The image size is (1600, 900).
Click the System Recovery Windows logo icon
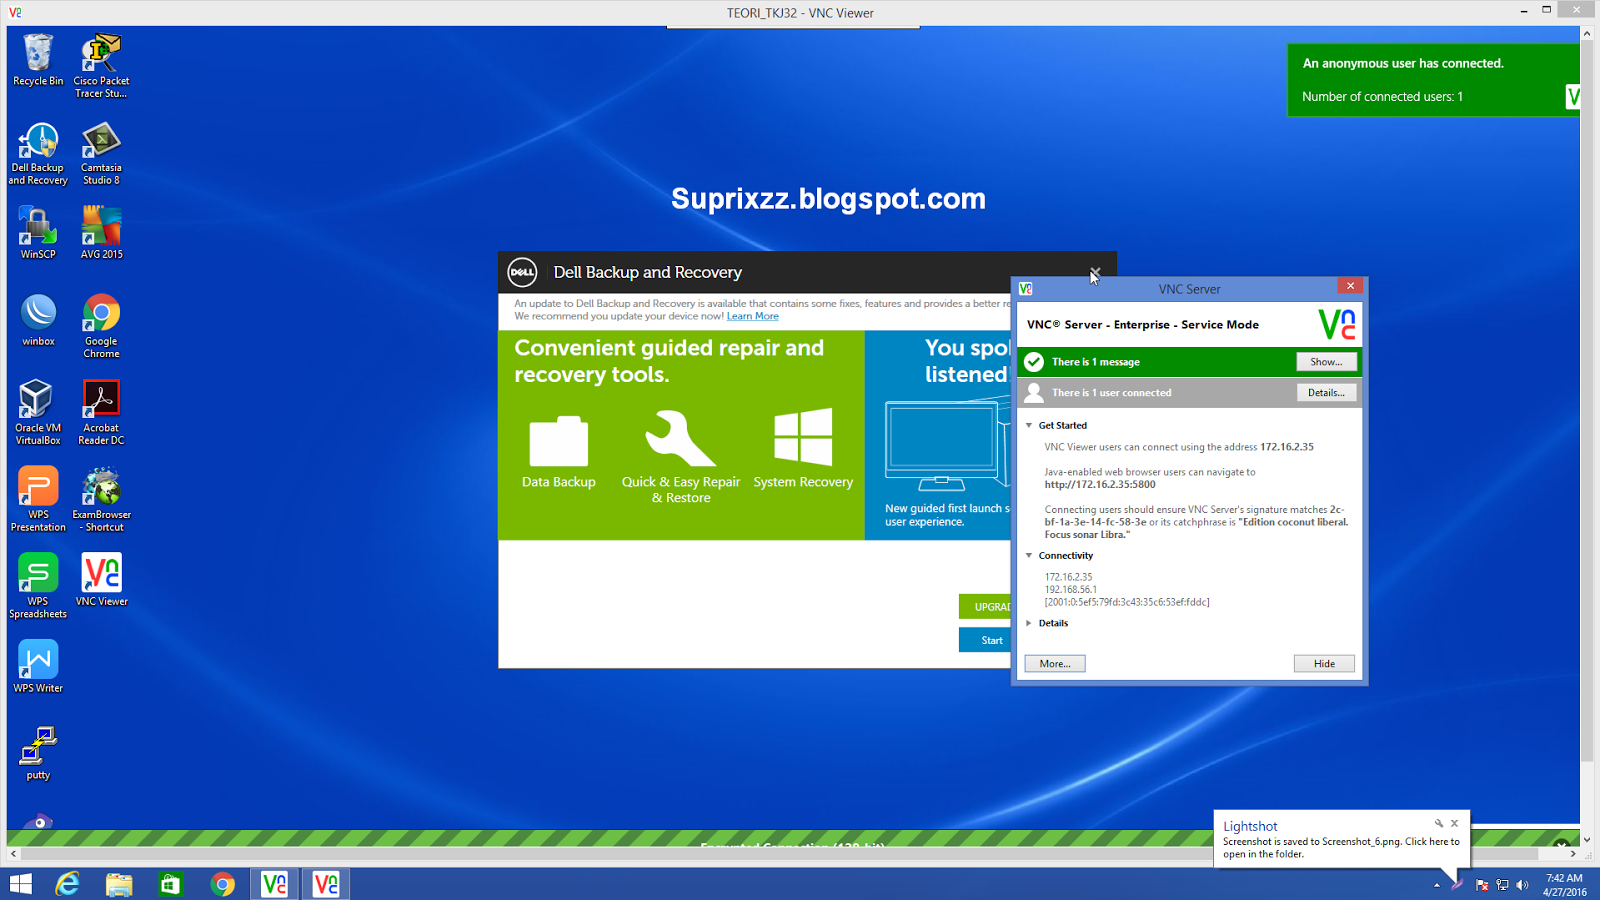pos(803,436)
